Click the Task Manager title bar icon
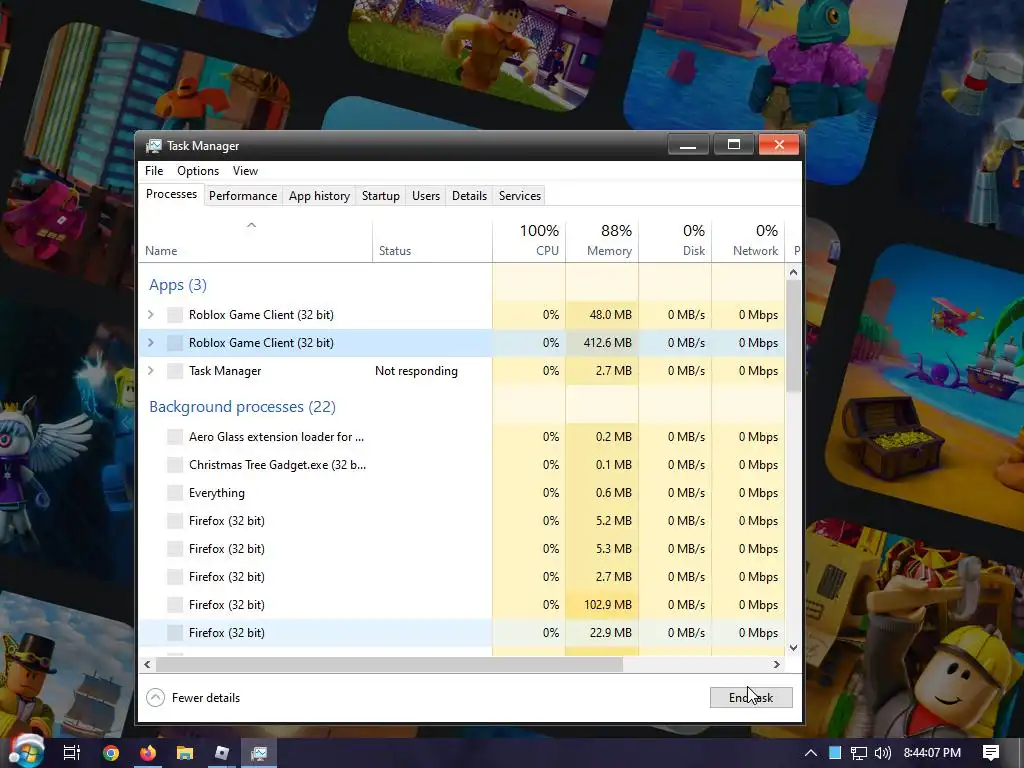The image size is (1024, 768). click(153, 146)
